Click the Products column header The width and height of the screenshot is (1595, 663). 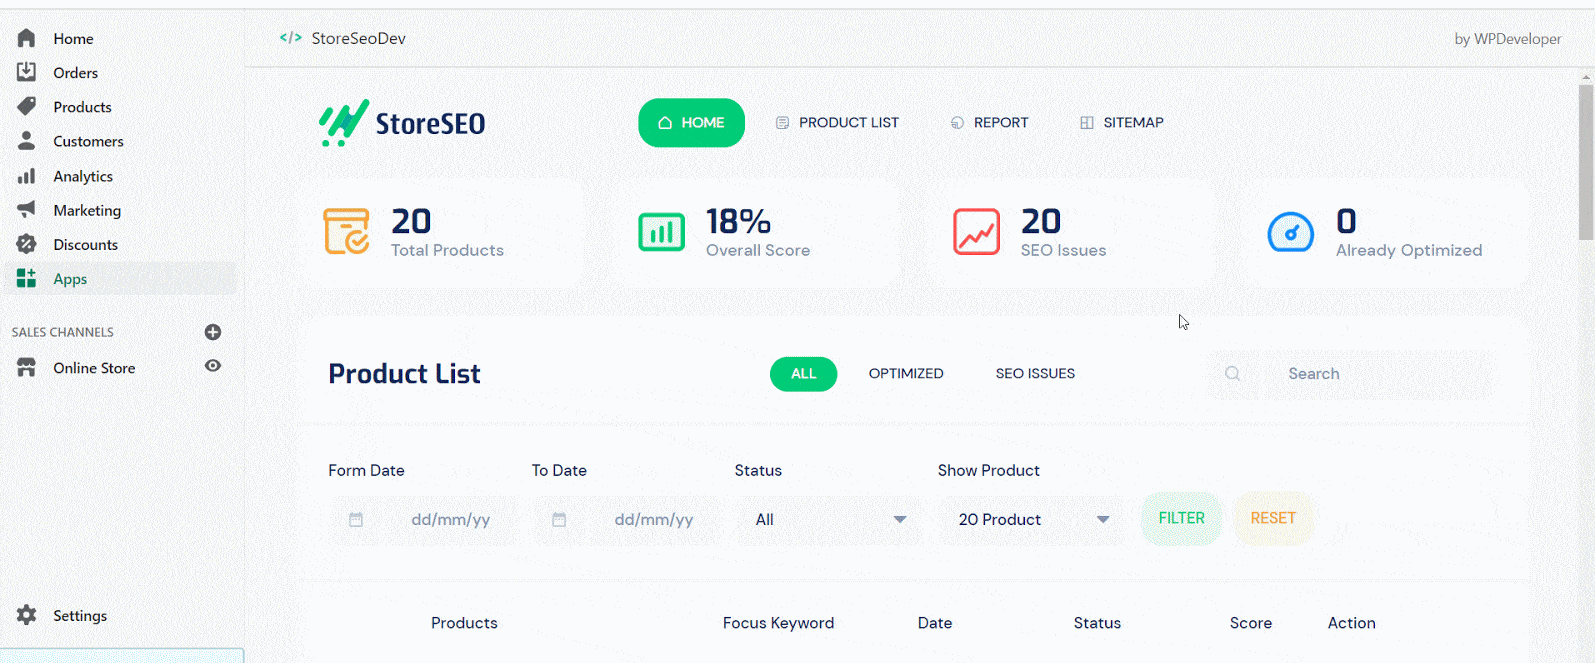(x=464, y=622)
